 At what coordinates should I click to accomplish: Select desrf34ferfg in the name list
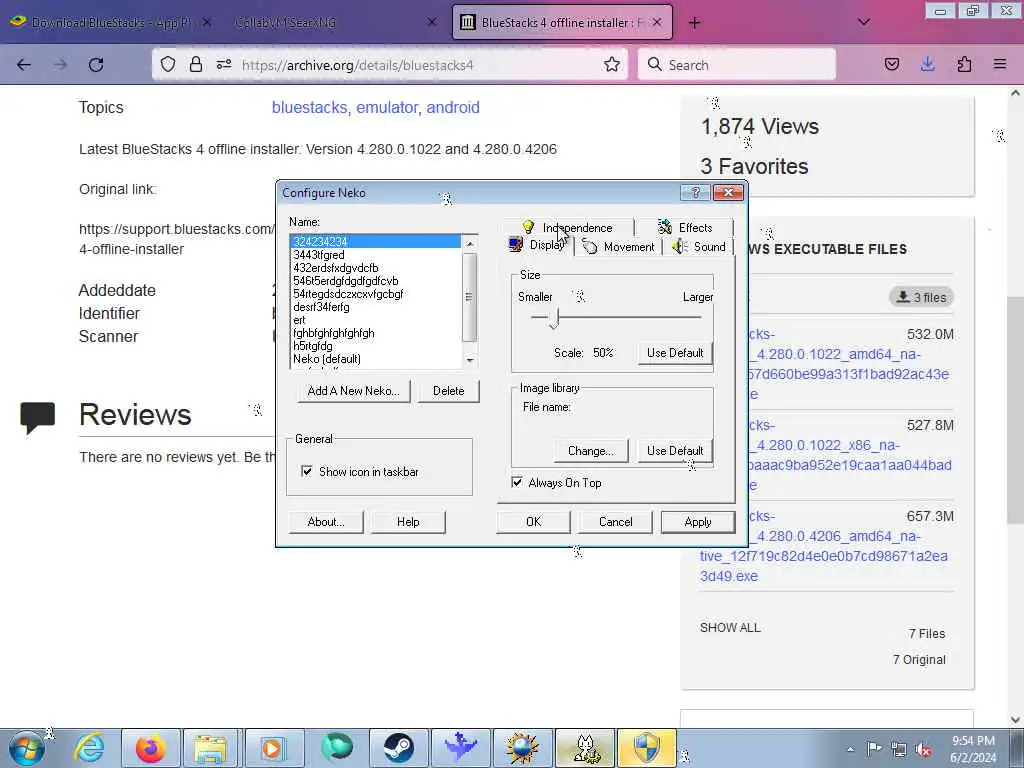tap(376, 307)
